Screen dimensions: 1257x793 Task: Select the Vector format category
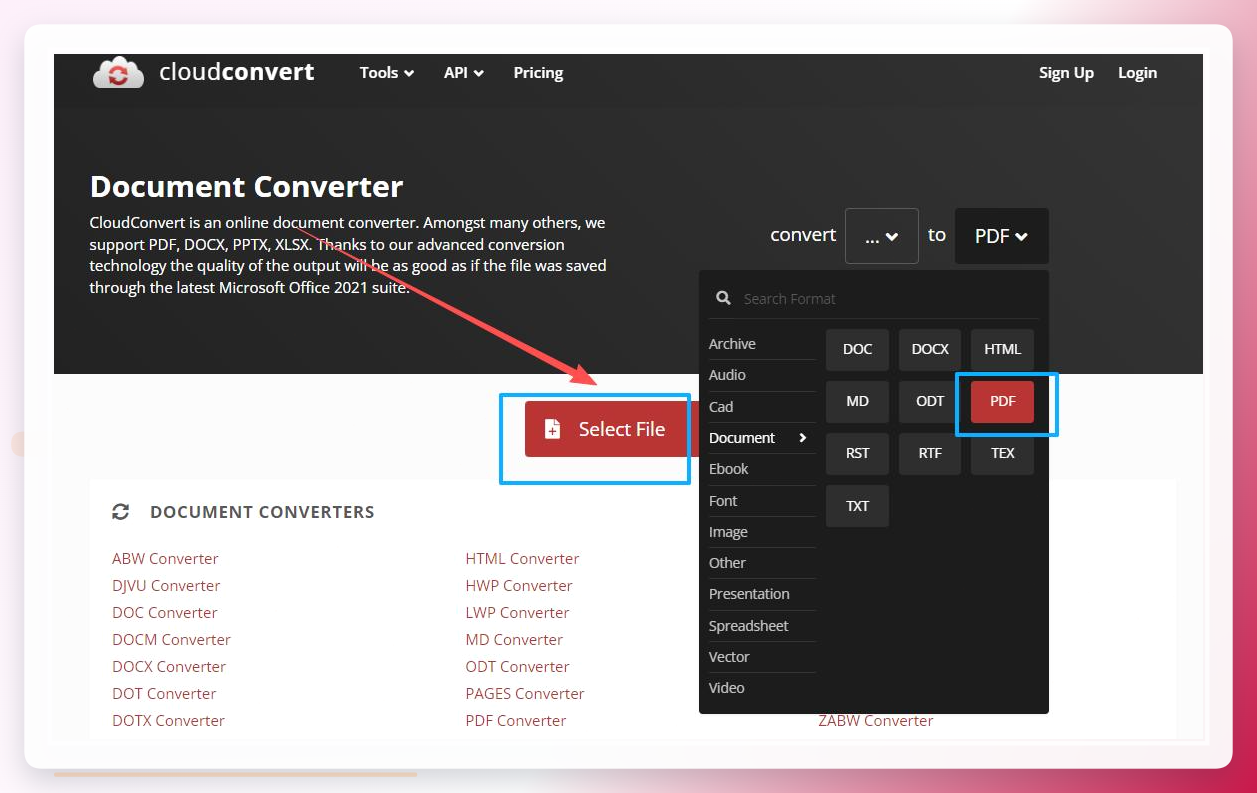(x=761, y=657)
